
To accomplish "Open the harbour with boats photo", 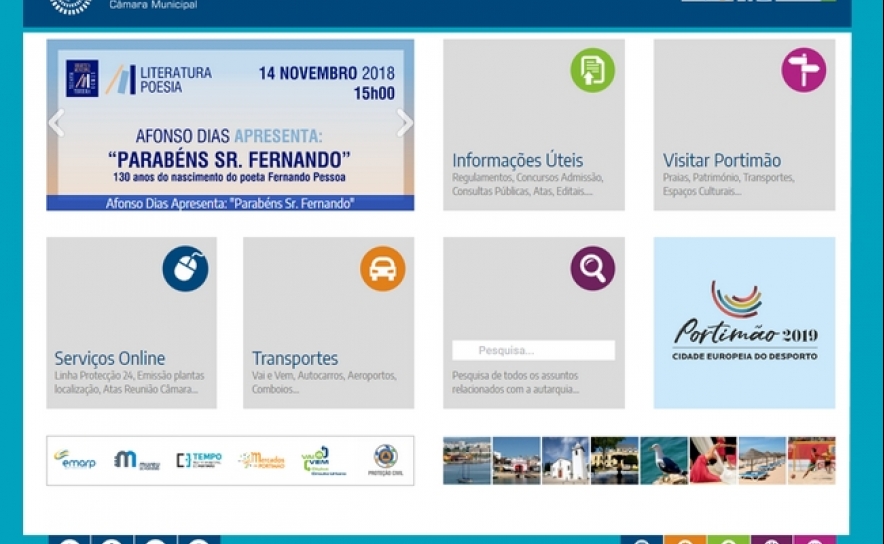I will (467, 461).
